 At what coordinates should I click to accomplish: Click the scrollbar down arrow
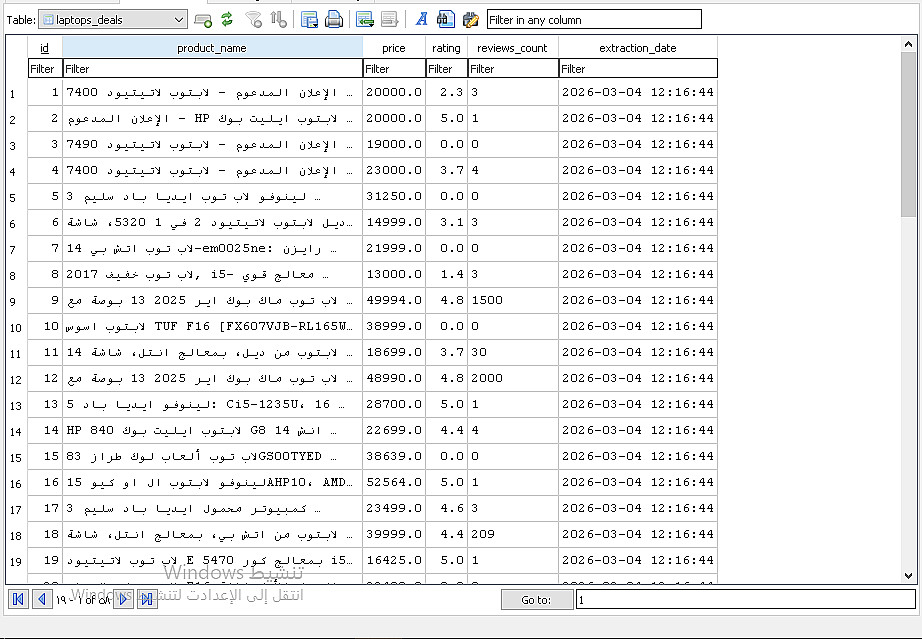908,576
